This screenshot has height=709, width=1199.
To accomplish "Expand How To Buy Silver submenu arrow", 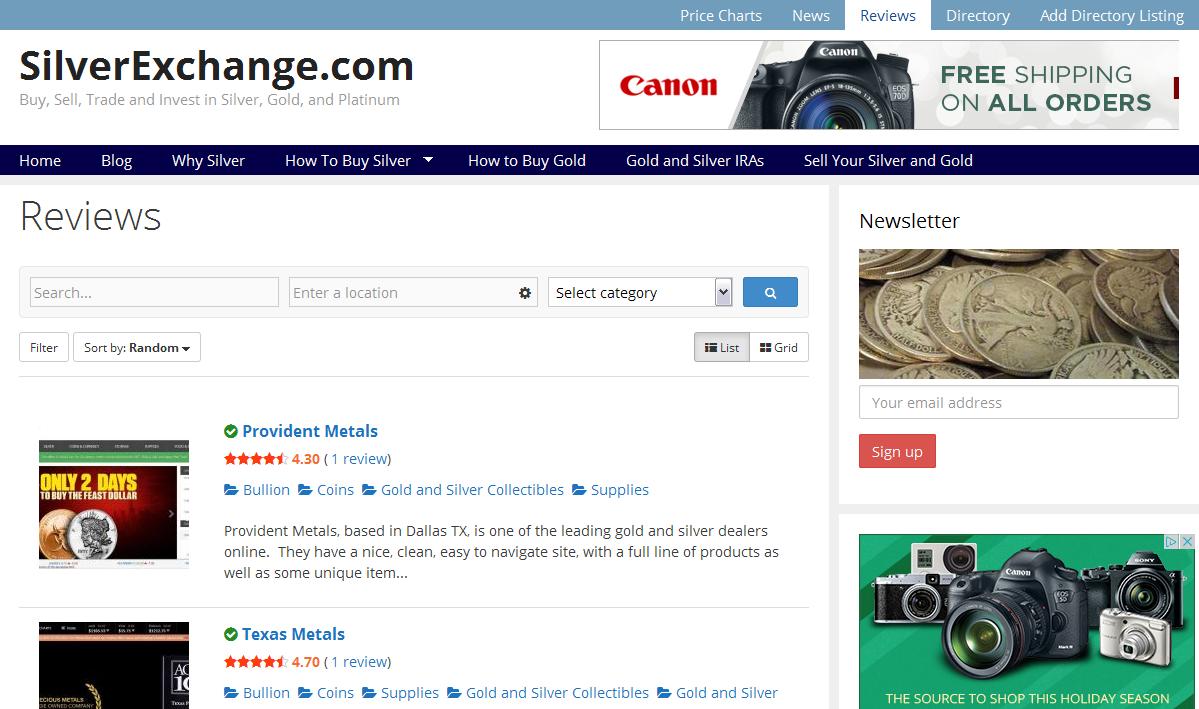I will pyautogui.click(x=428, y=160).
